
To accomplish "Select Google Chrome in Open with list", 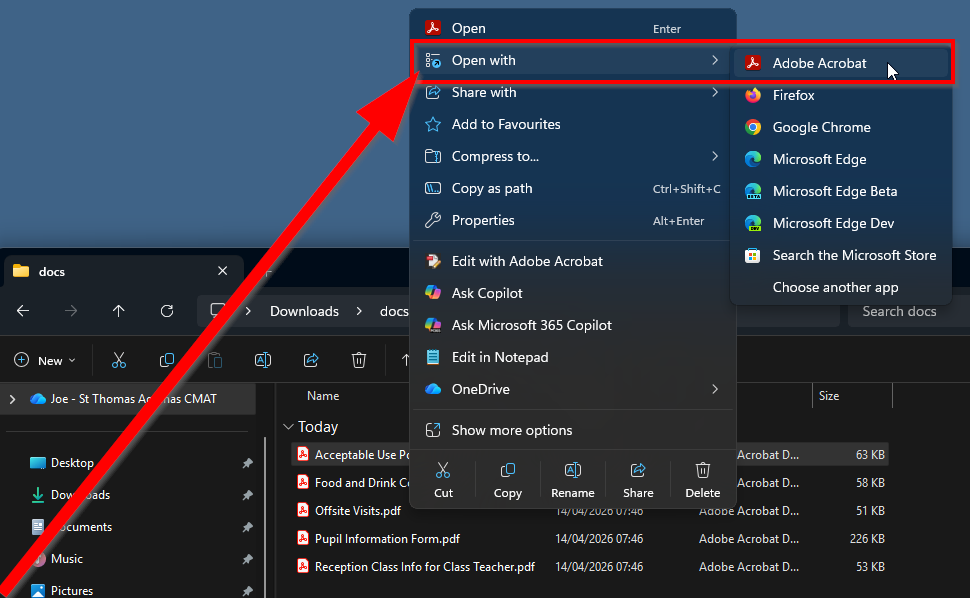I will (821, 127).
